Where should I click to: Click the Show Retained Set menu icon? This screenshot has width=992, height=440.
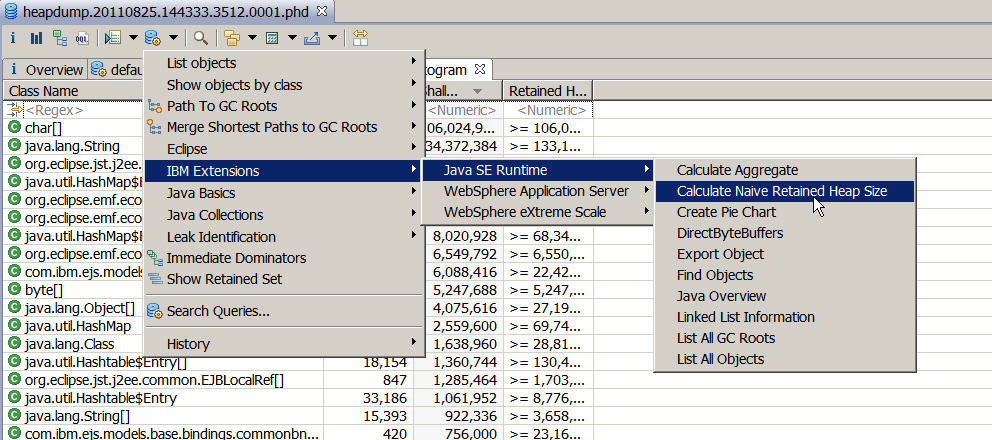click(x=155, y=279)
